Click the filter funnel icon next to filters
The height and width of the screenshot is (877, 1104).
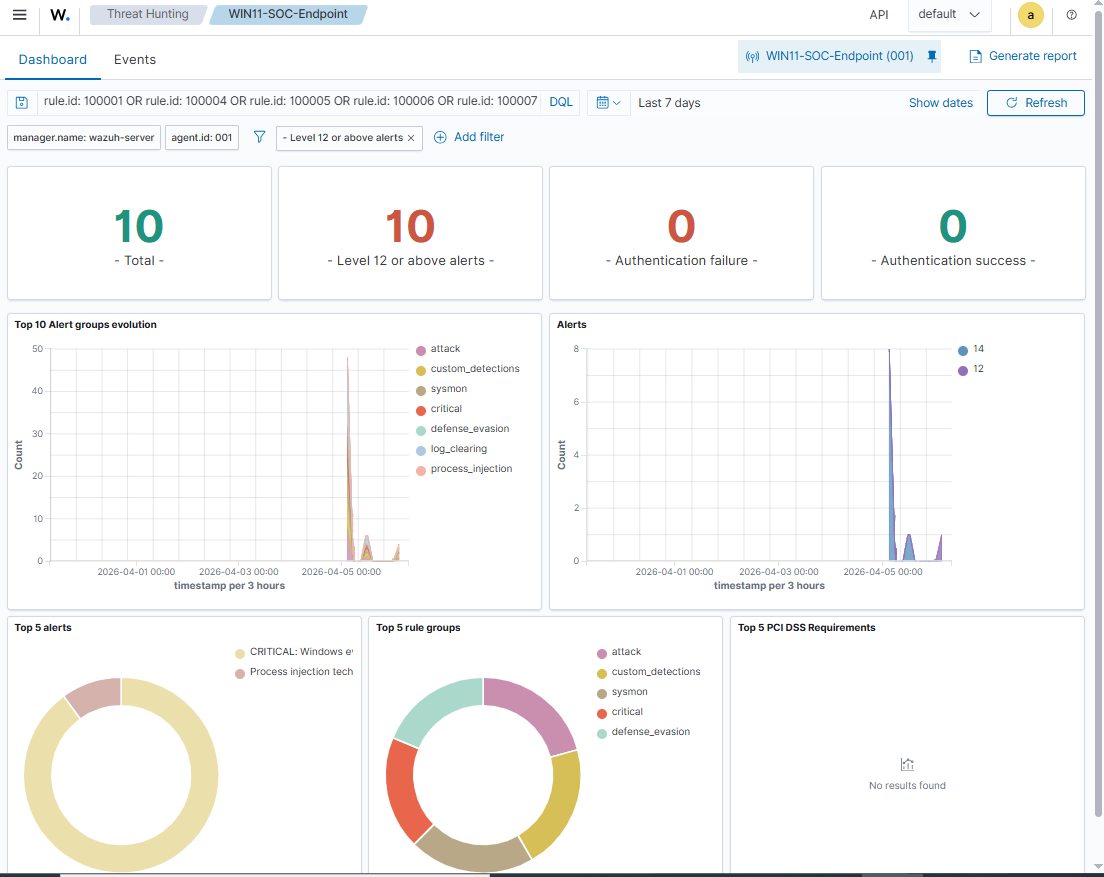(259, 137)
